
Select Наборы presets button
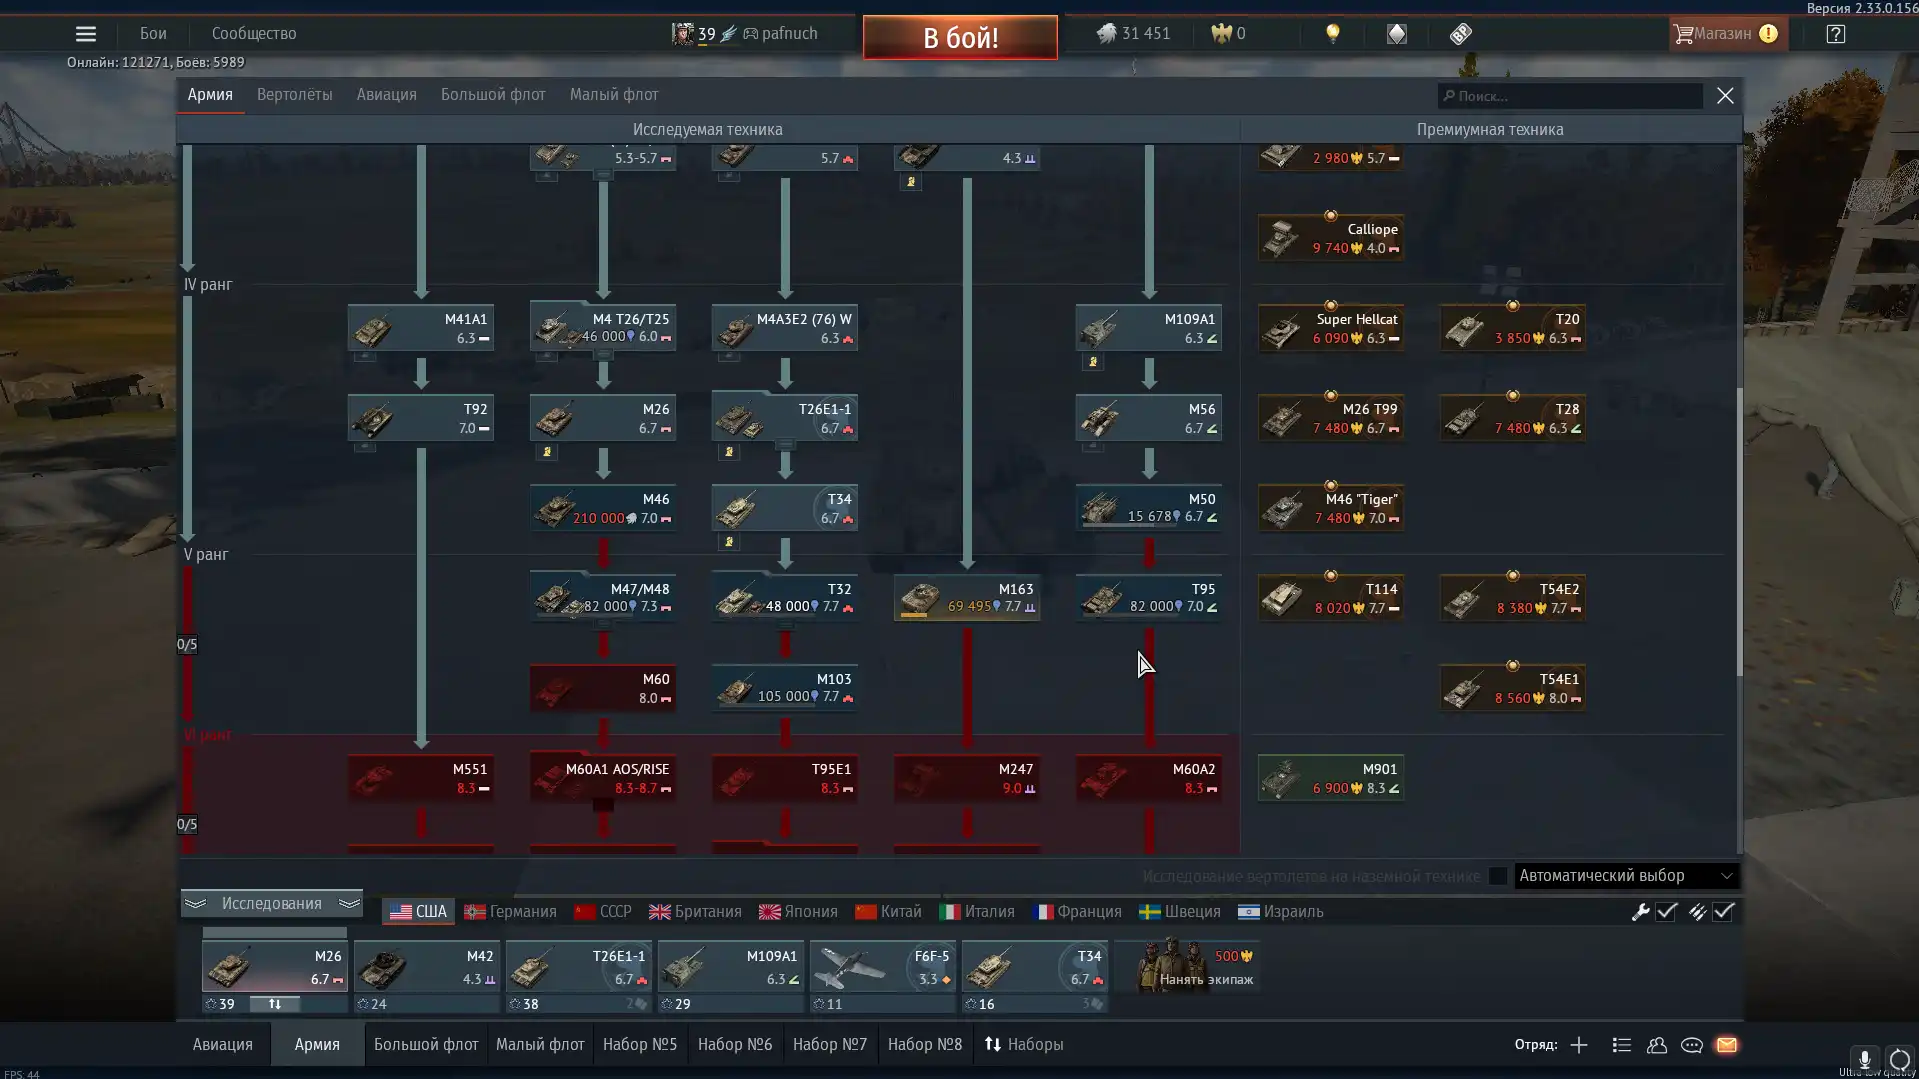click(1024, 1045)
